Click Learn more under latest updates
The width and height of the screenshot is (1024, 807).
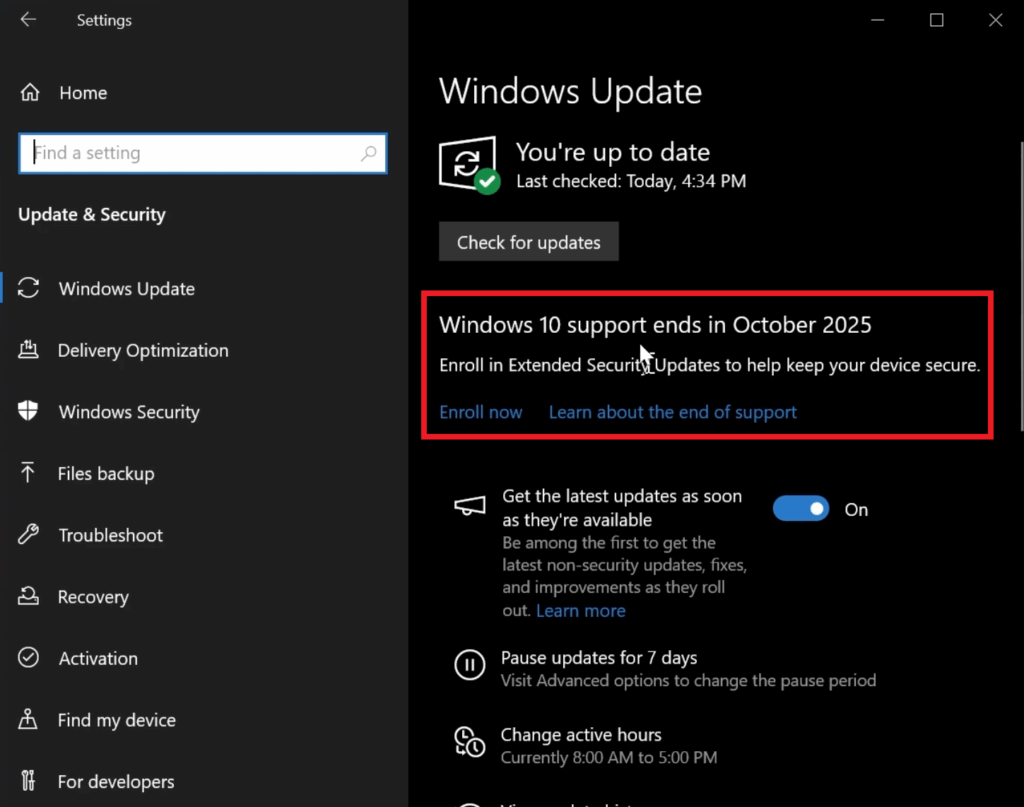[580, 611]
